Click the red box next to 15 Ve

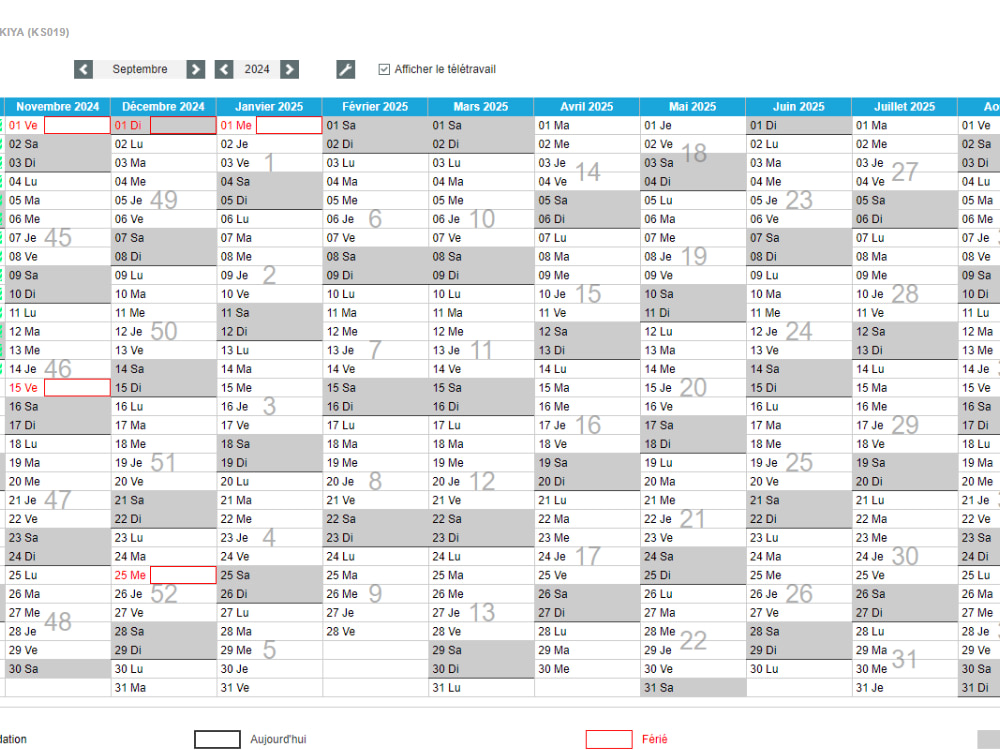(x=77, y=388)
